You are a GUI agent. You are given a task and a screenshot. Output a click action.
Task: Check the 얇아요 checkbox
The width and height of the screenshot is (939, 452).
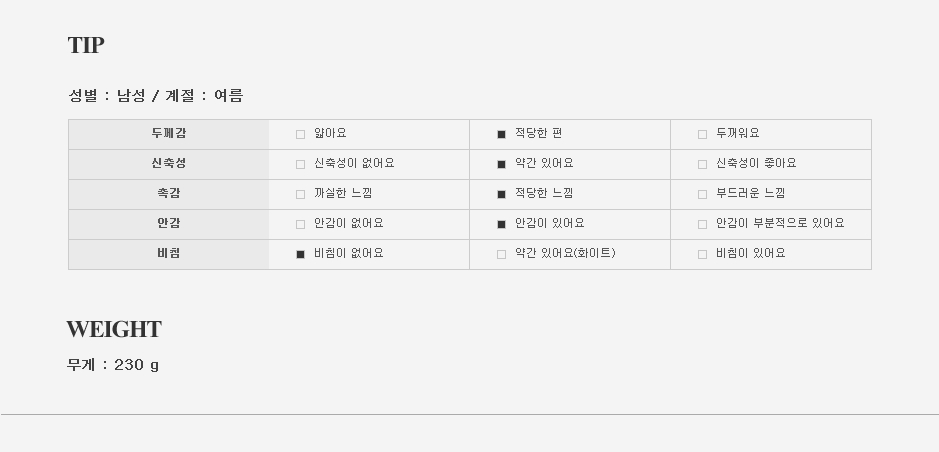(x=300, y=134)
